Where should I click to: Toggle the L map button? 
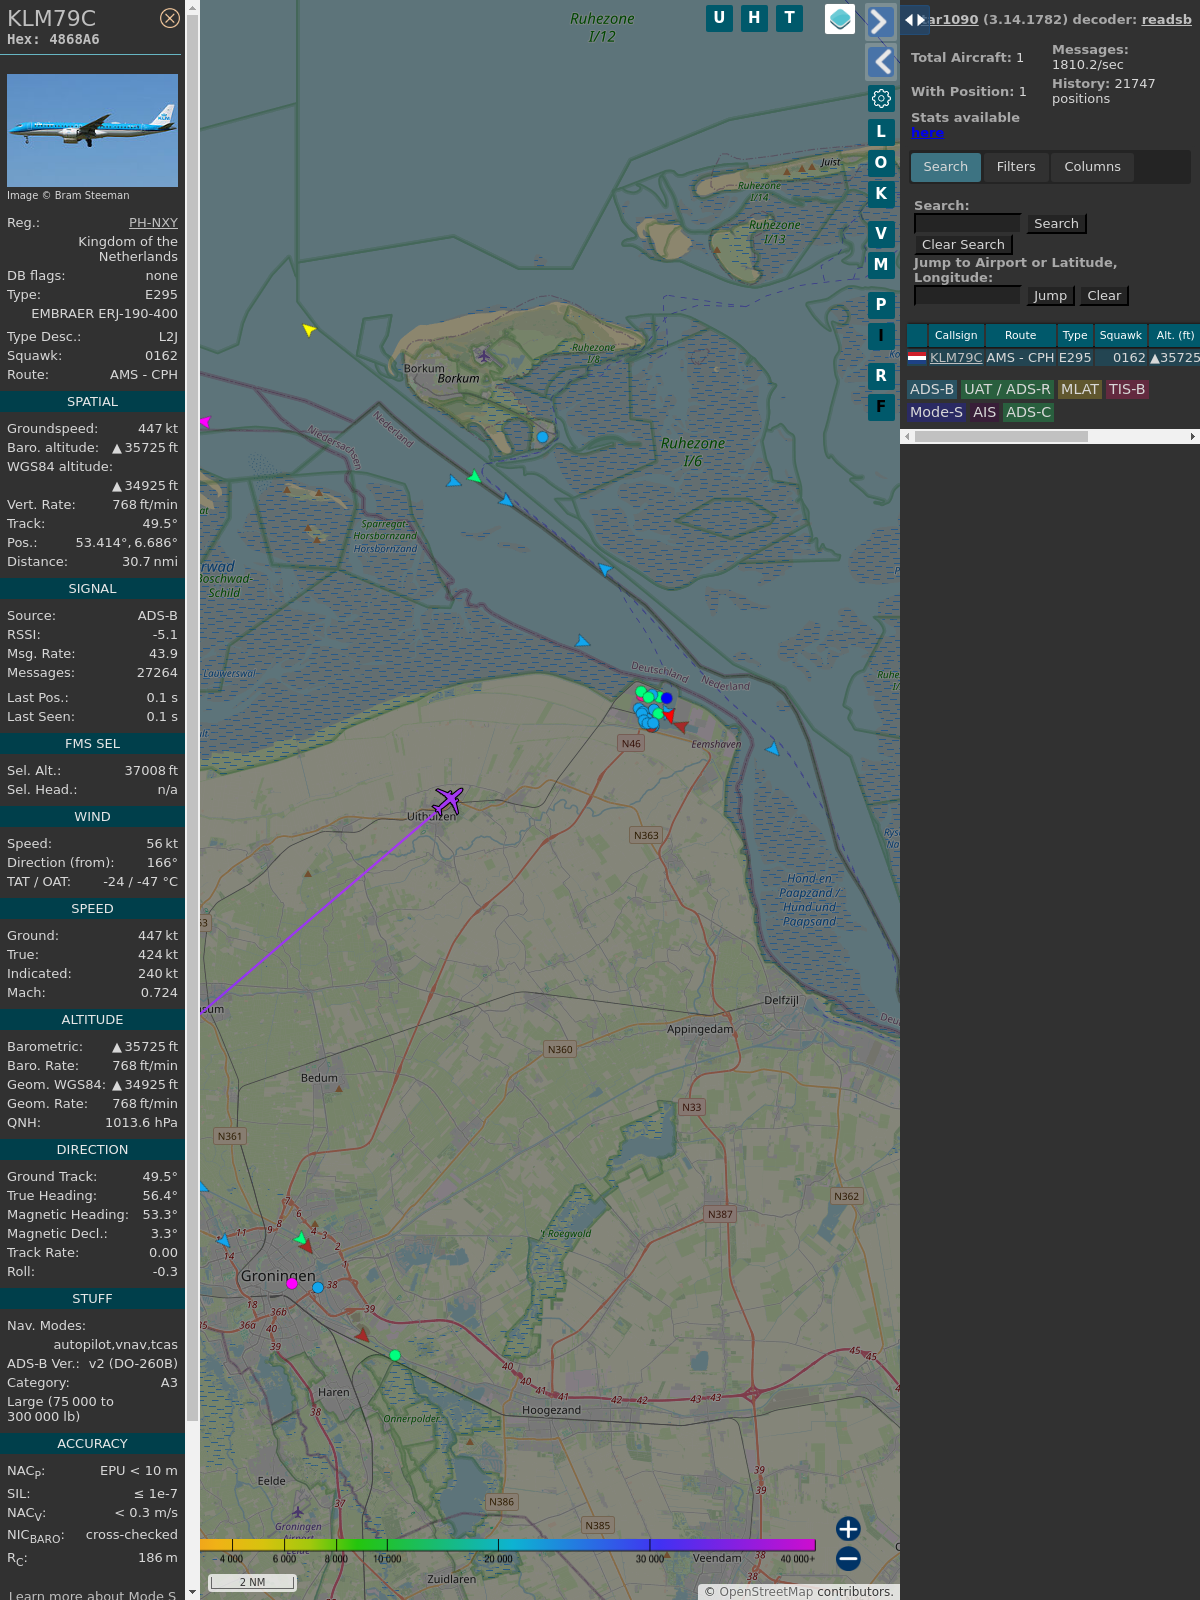pos(881,132)
